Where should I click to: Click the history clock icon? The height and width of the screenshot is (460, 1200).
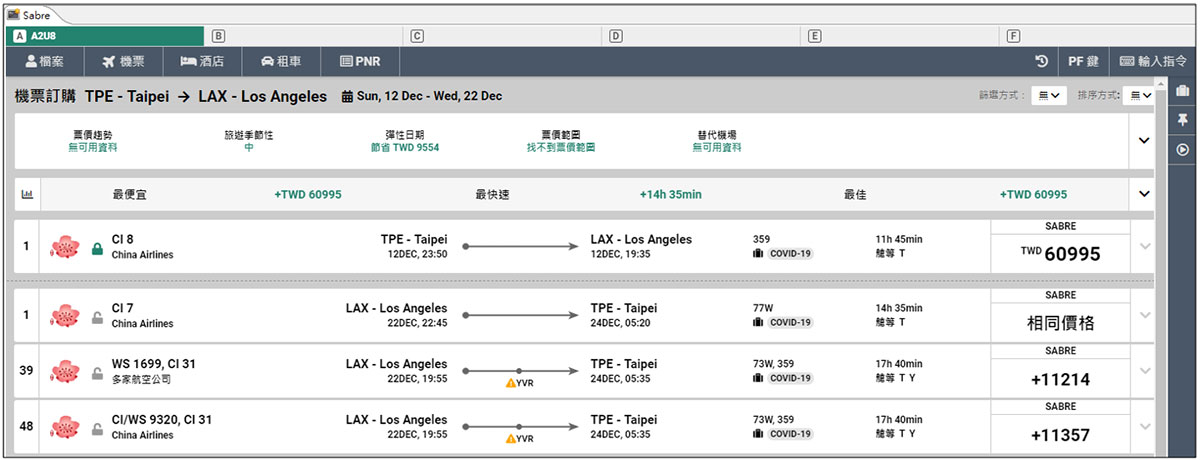point(1041,61)
